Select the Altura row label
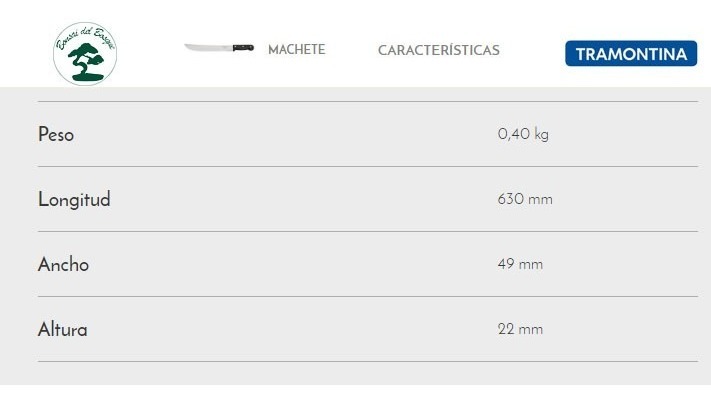This screenshot has width=711, height=403. click(63, 329)
